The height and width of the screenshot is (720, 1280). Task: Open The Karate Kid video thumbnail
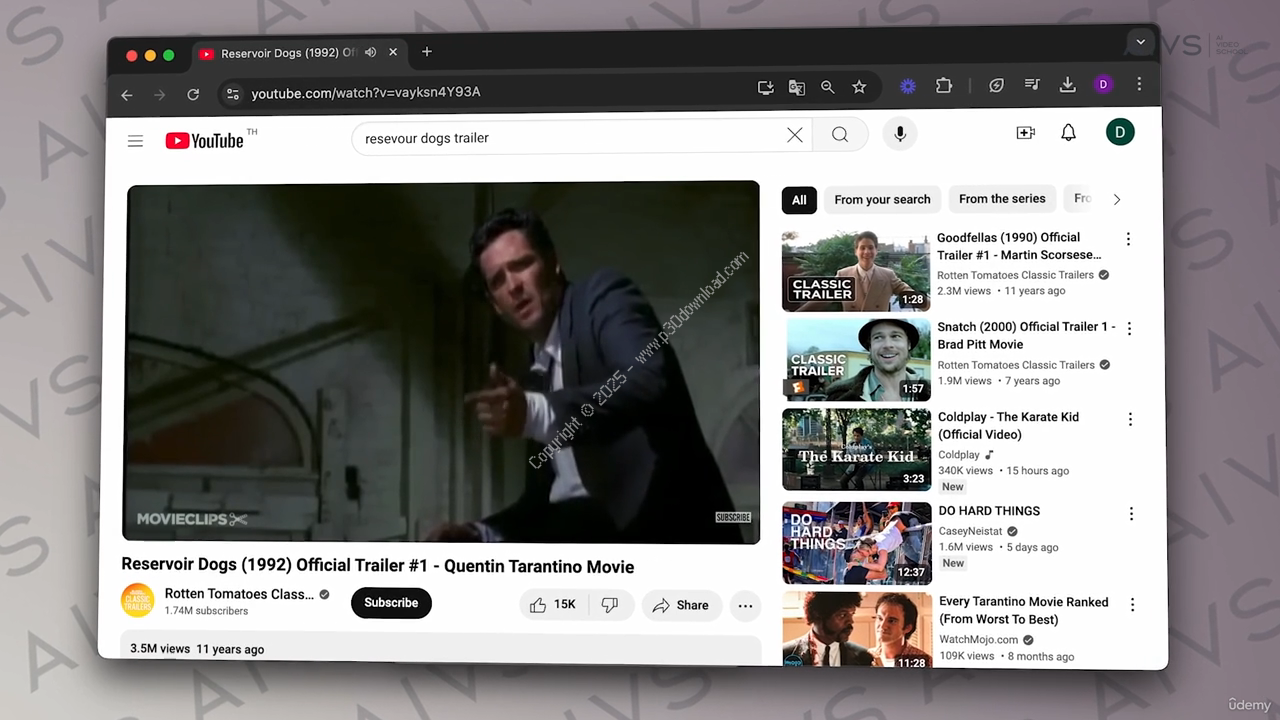pos(856,449)
